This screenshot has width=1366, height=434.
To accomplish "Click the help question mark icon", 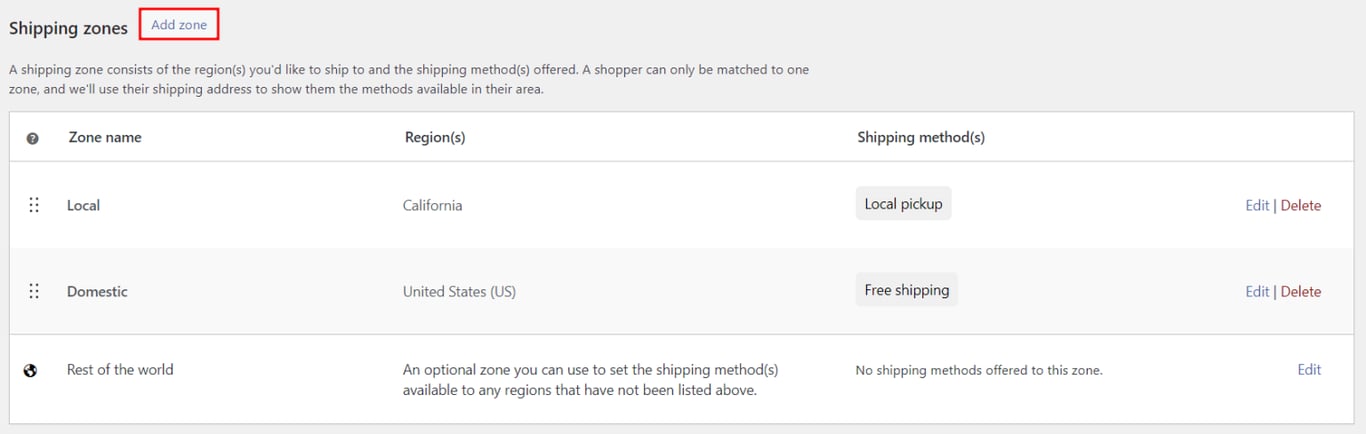I will pos(32,139).
